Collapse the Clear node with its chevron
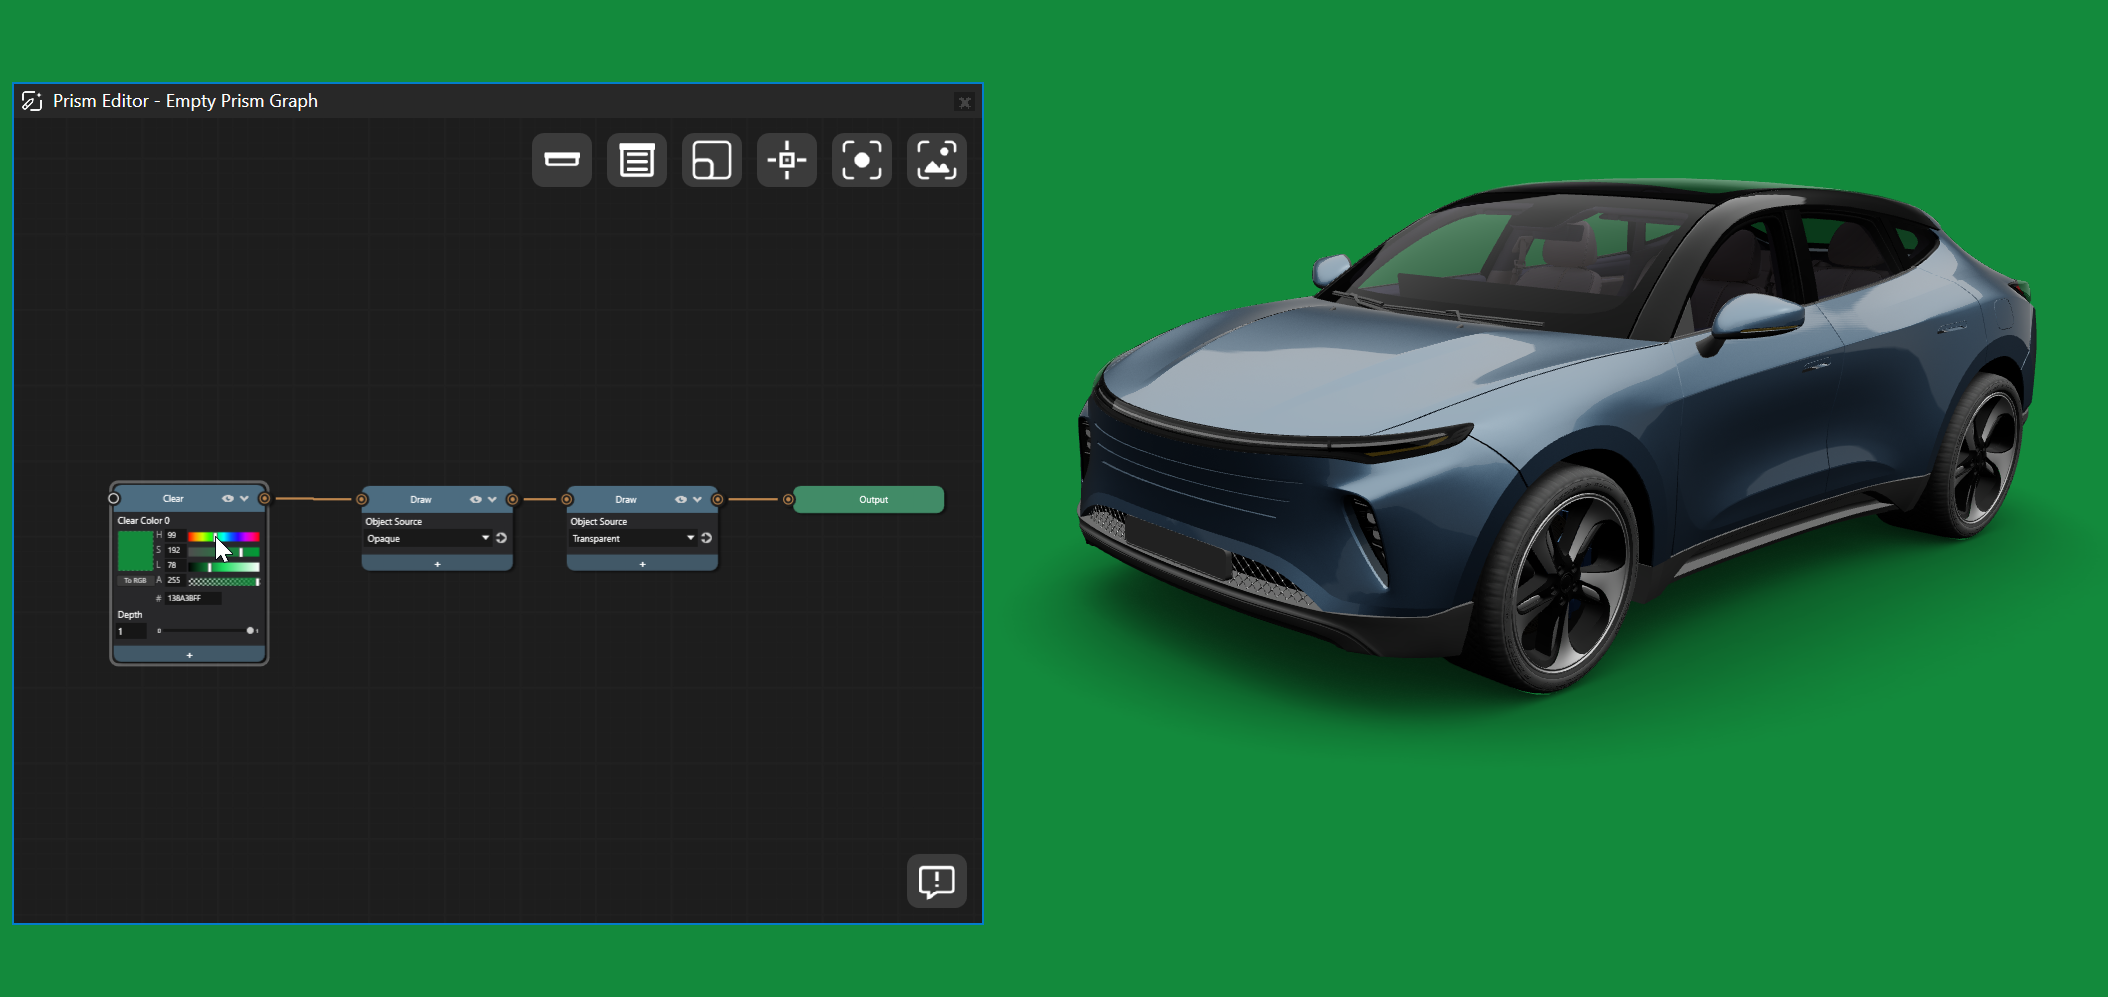Screen dimensions: 2108x997 click(x=244, y=498)
